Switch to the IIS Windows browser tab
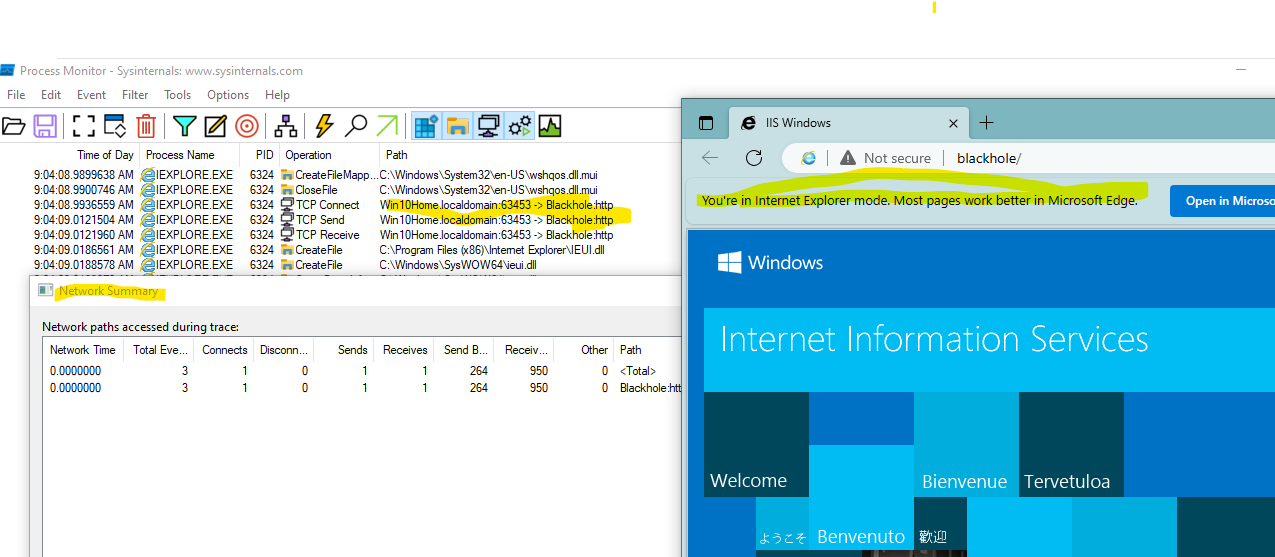 [x=848, y=123]
